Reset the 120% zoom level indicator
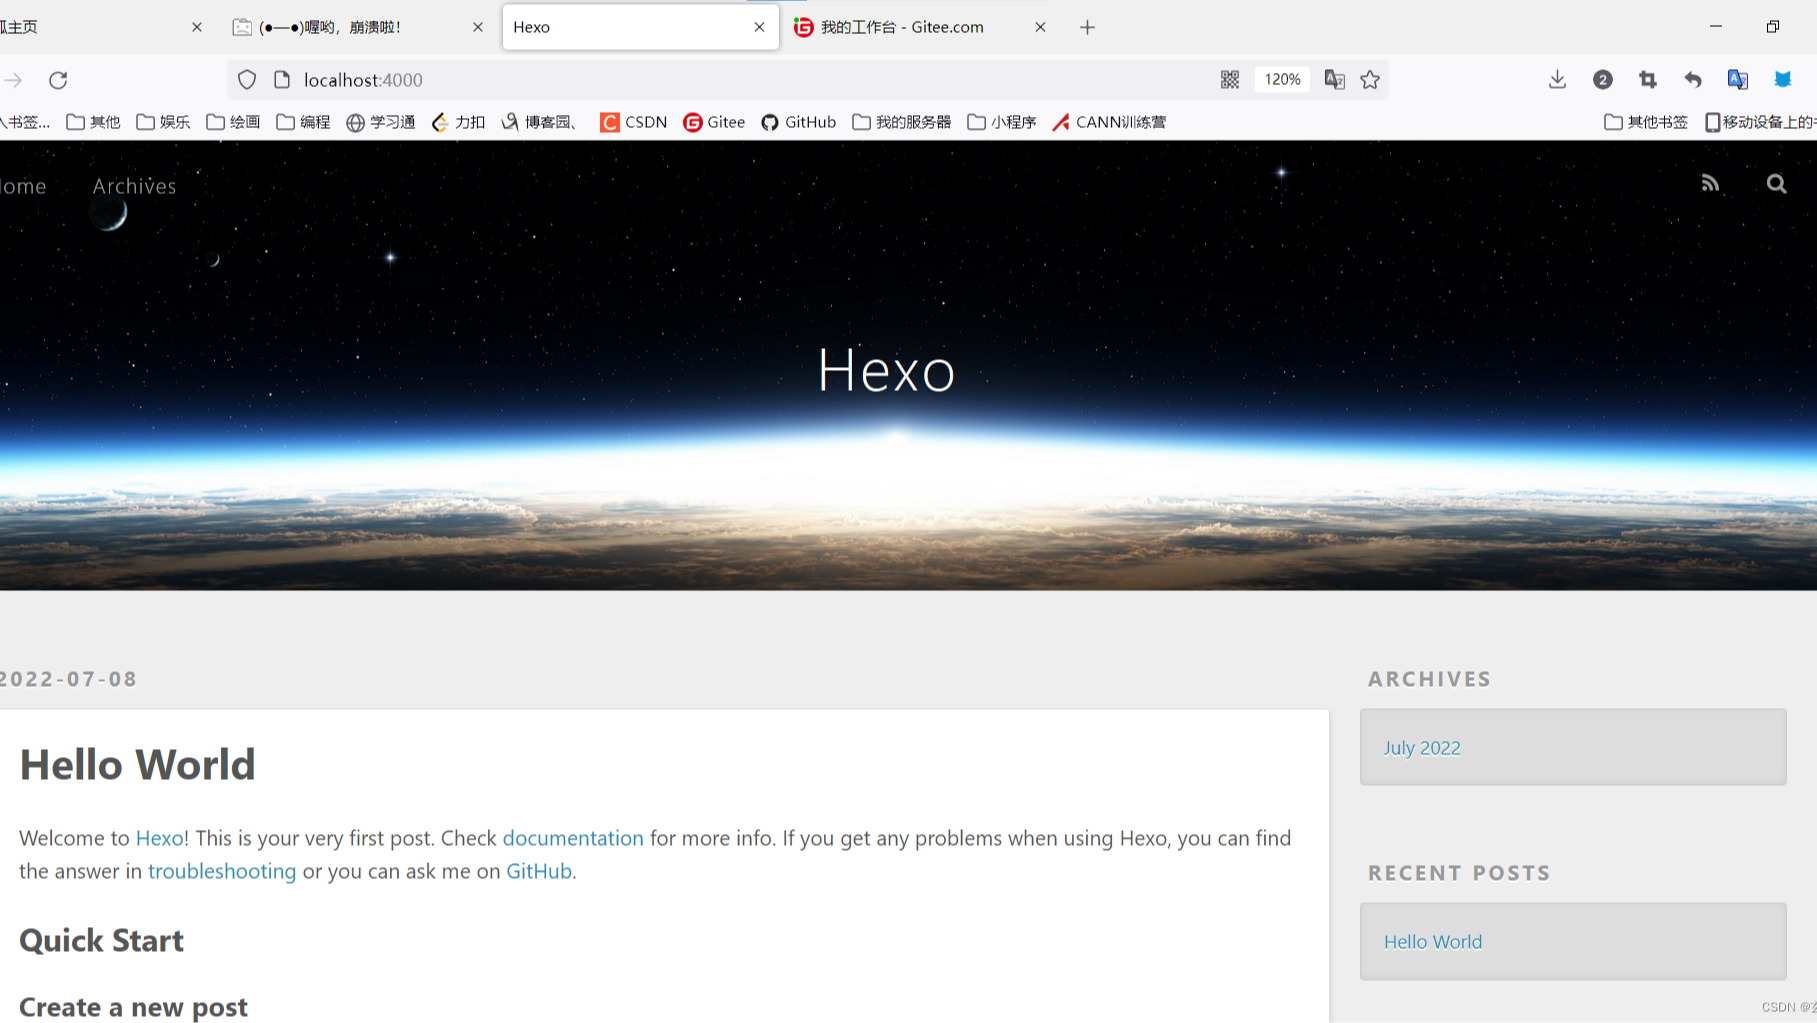The image size is (1817, 1023). [x=1282, y=80]
